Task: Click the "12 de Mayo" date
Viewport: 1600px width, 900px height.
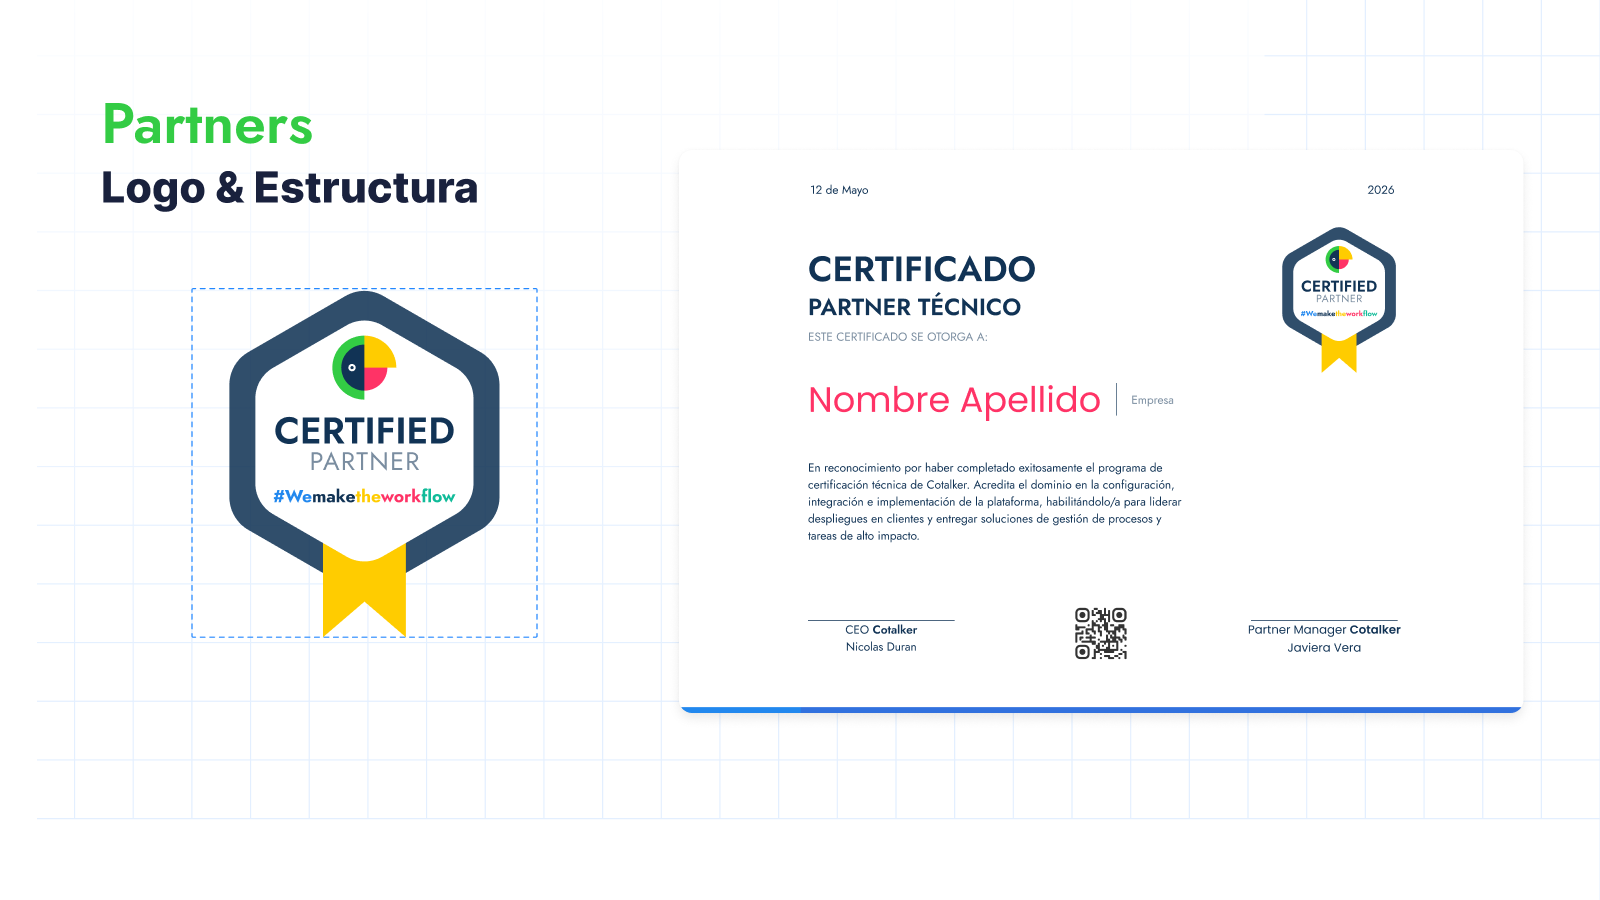Action: (x=839, y=190)
